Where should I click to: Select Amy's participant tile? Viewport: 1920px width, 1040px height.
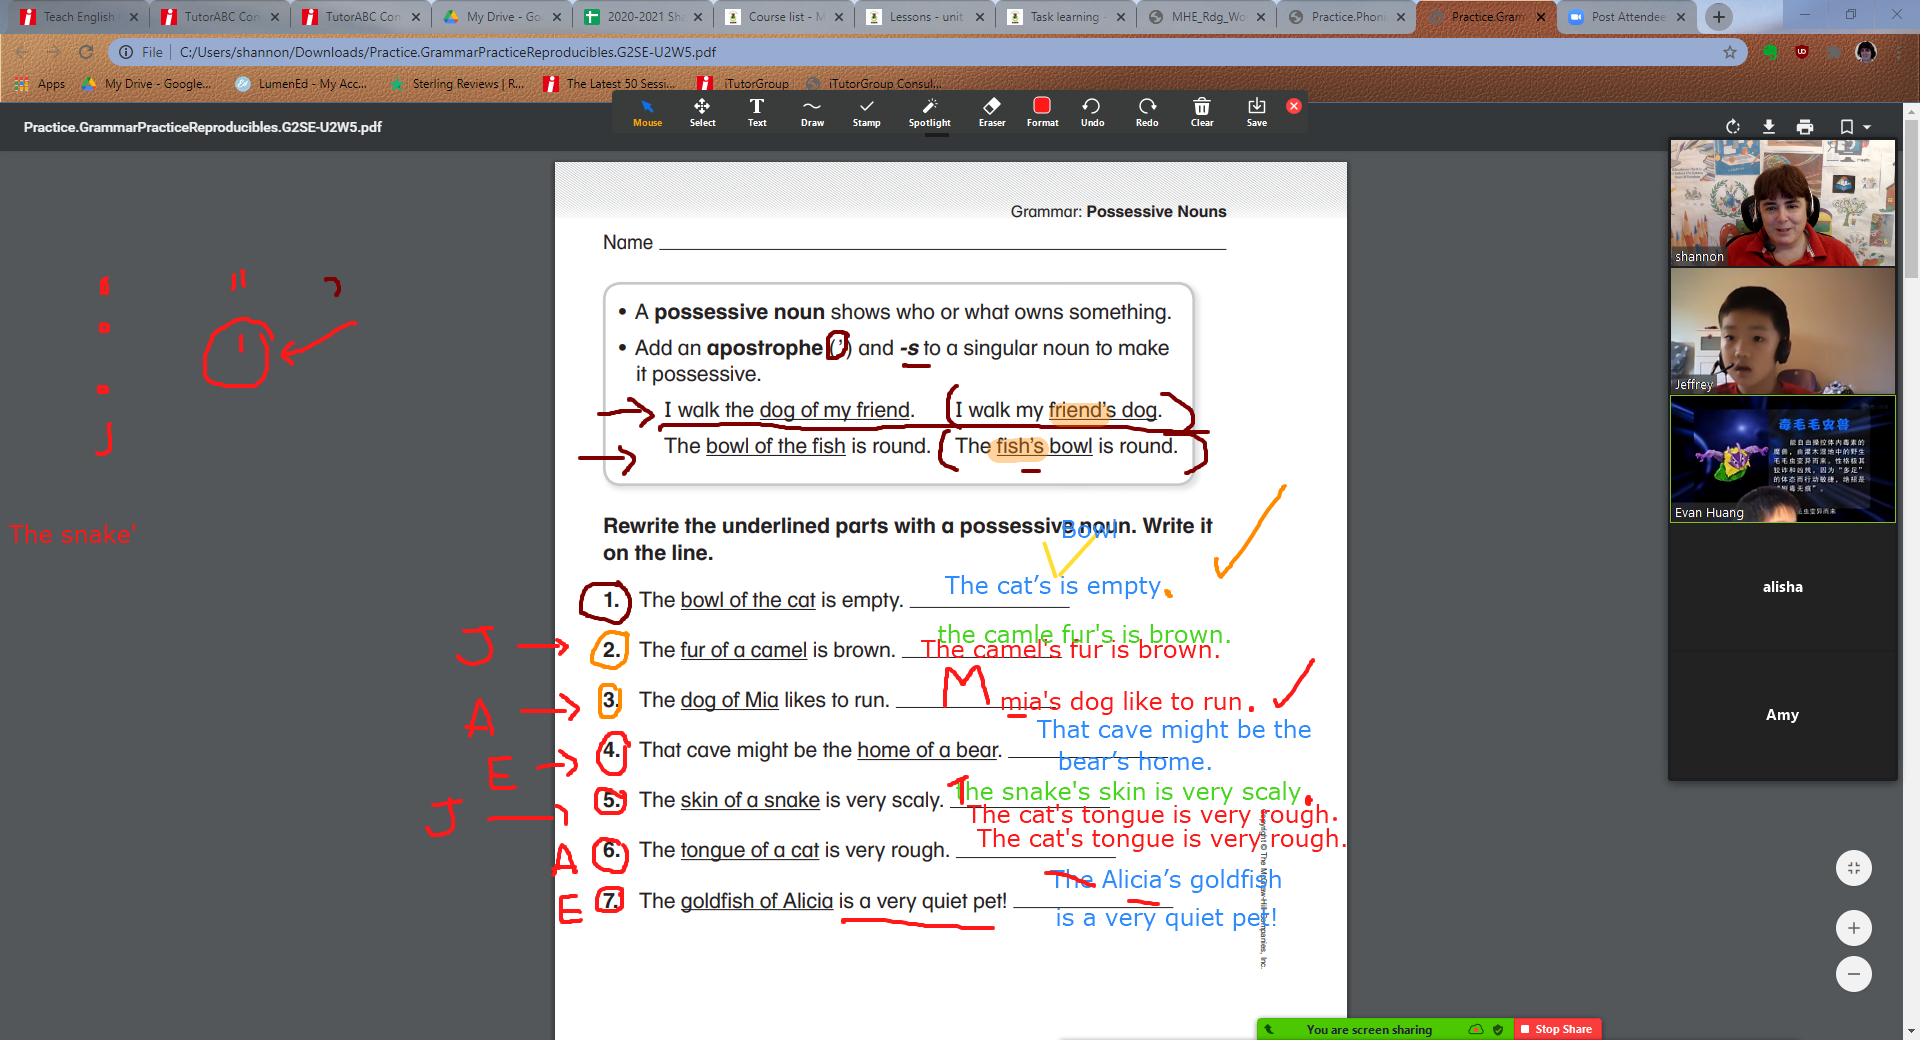[1782, 715]
